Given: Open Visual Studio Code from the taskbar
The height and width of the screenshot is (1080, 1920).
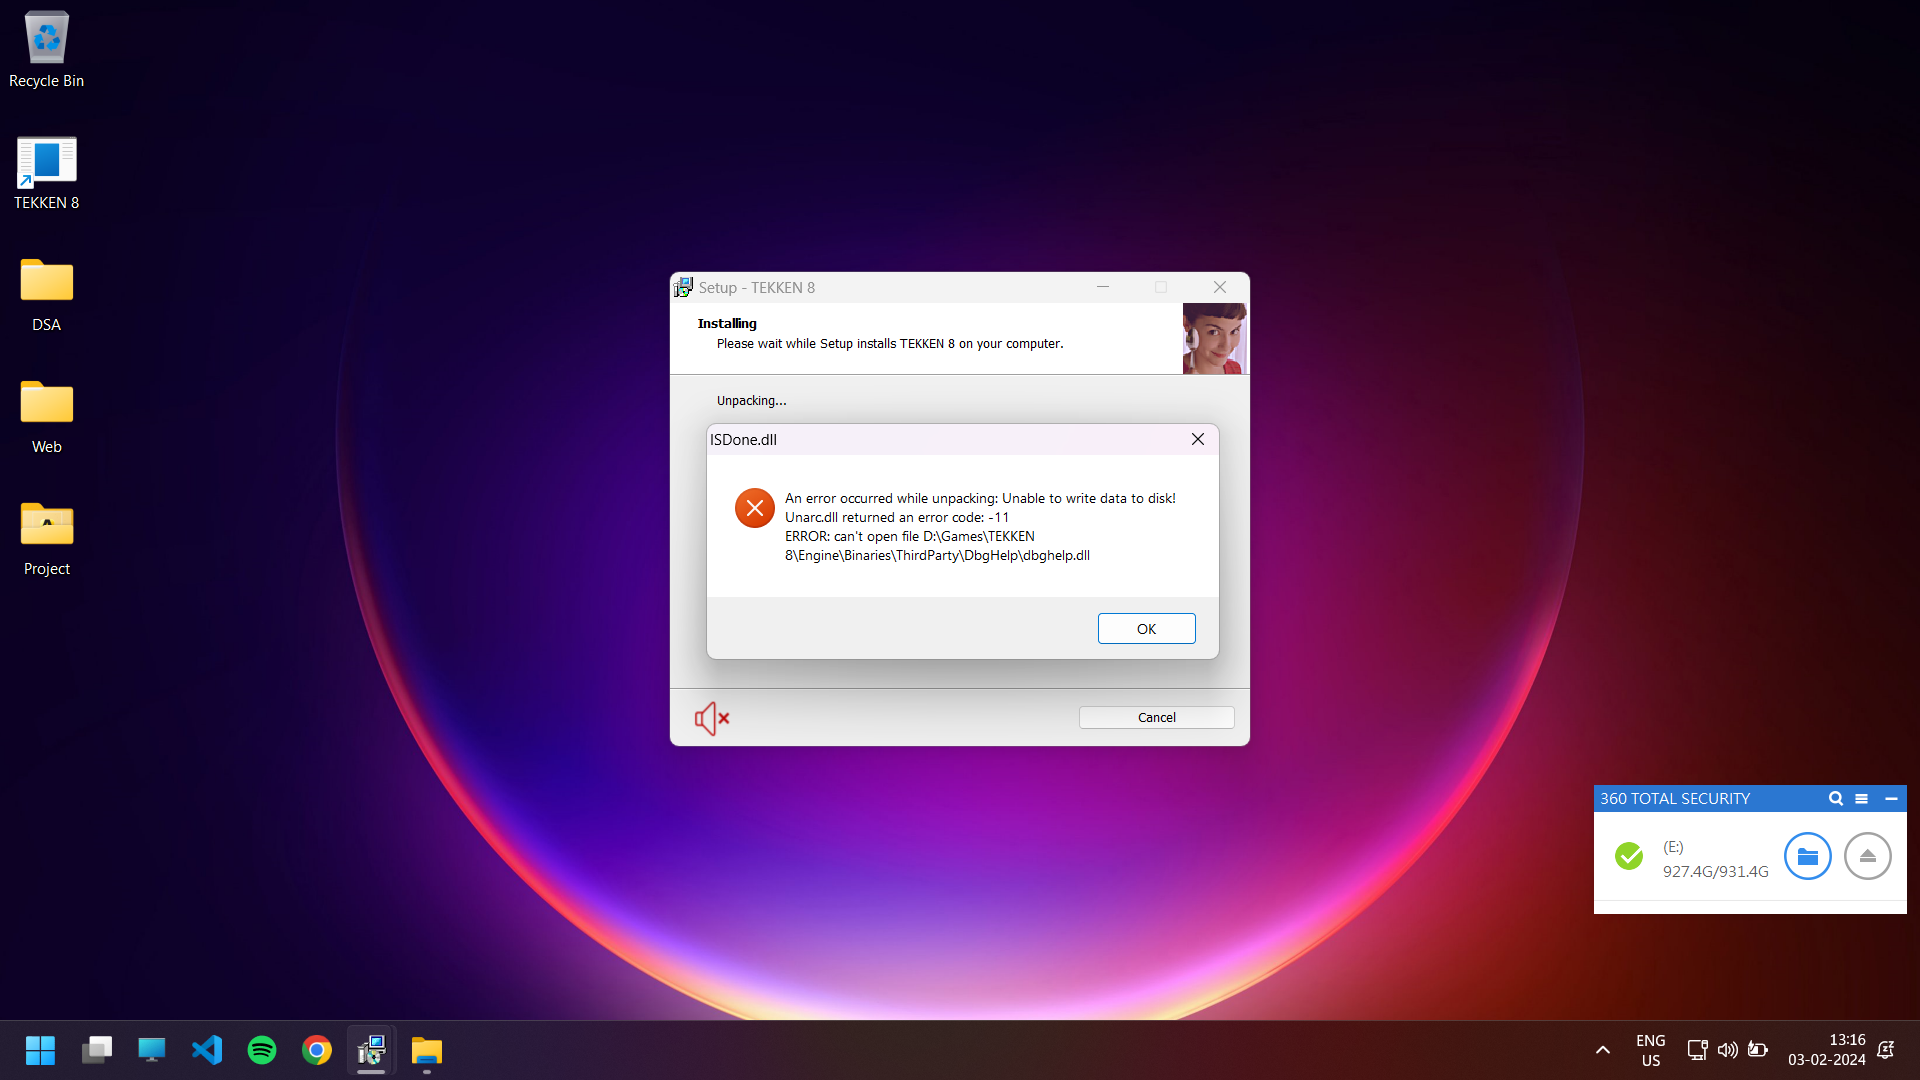Looking at the screenshot, I should click(206, 1050).
